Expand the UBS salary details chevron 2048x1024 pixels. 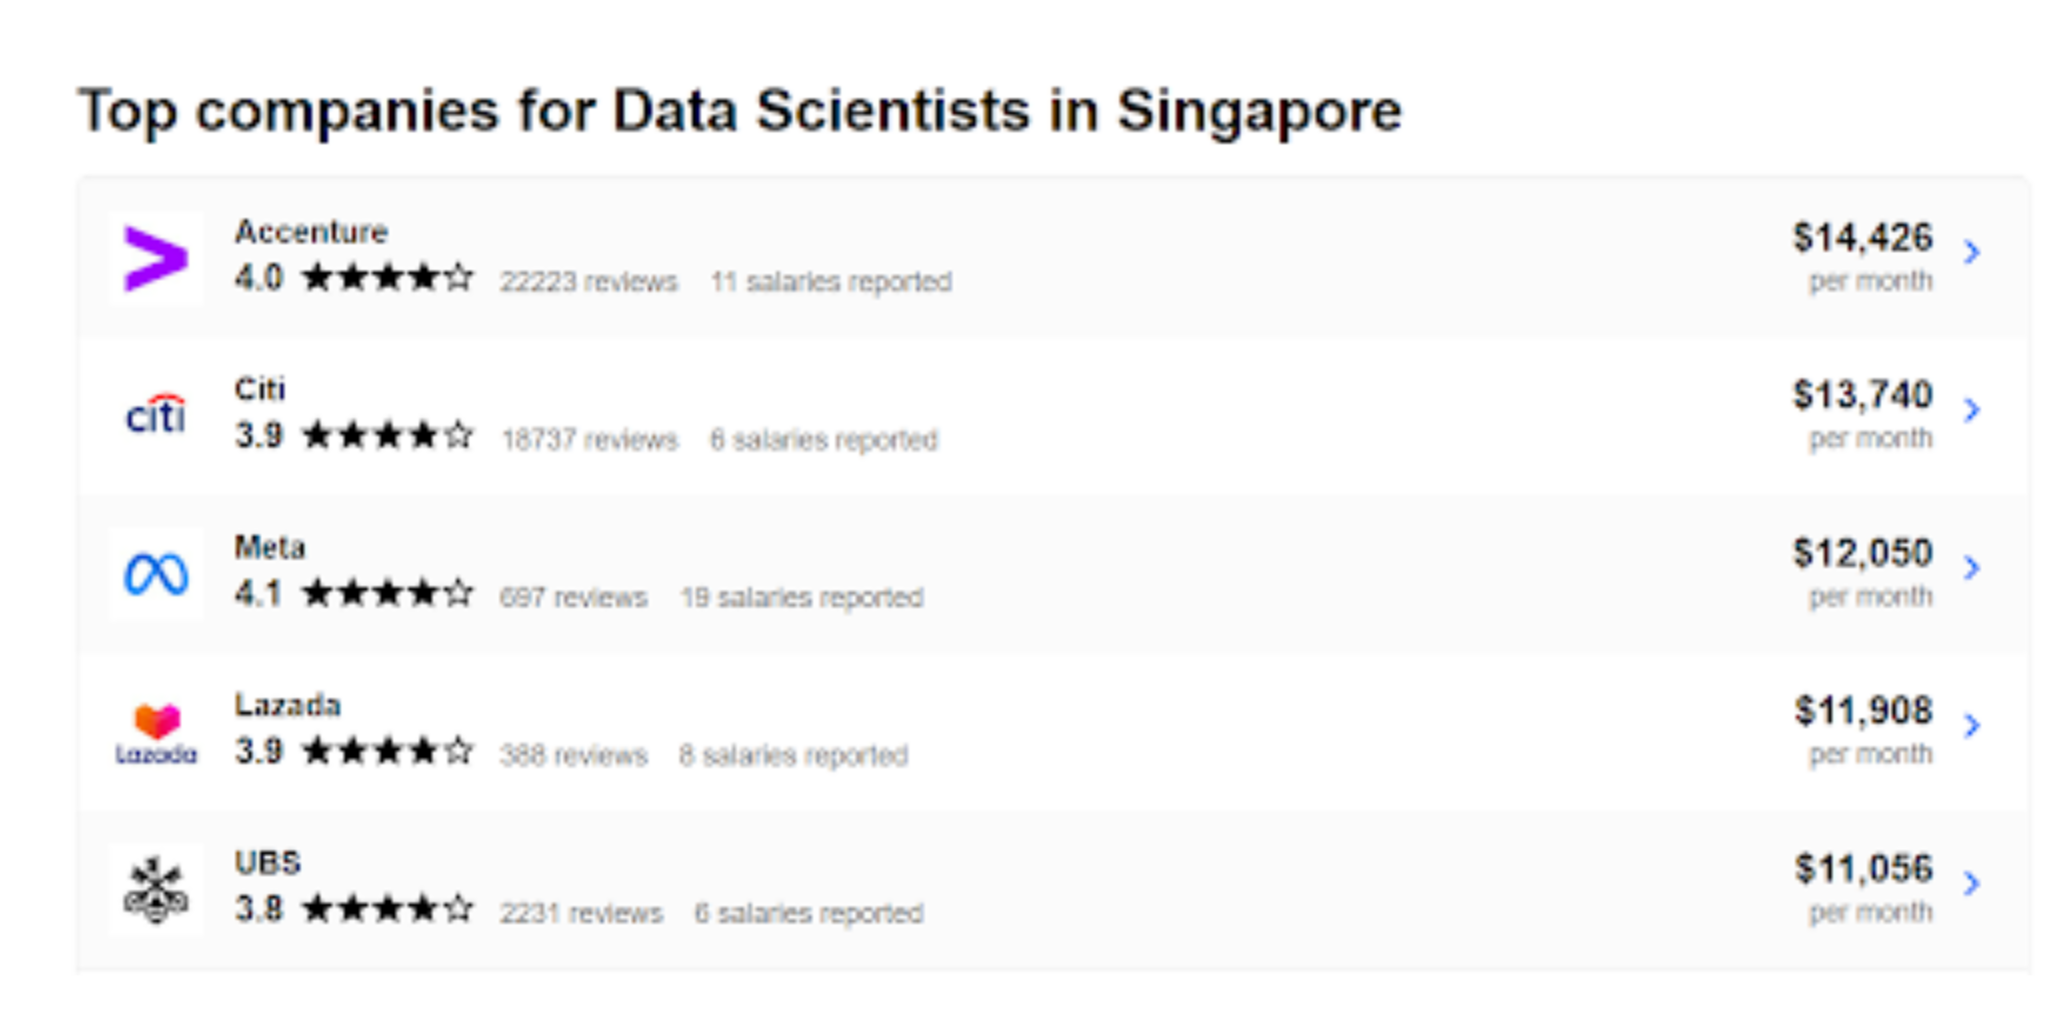[1973, 883]
